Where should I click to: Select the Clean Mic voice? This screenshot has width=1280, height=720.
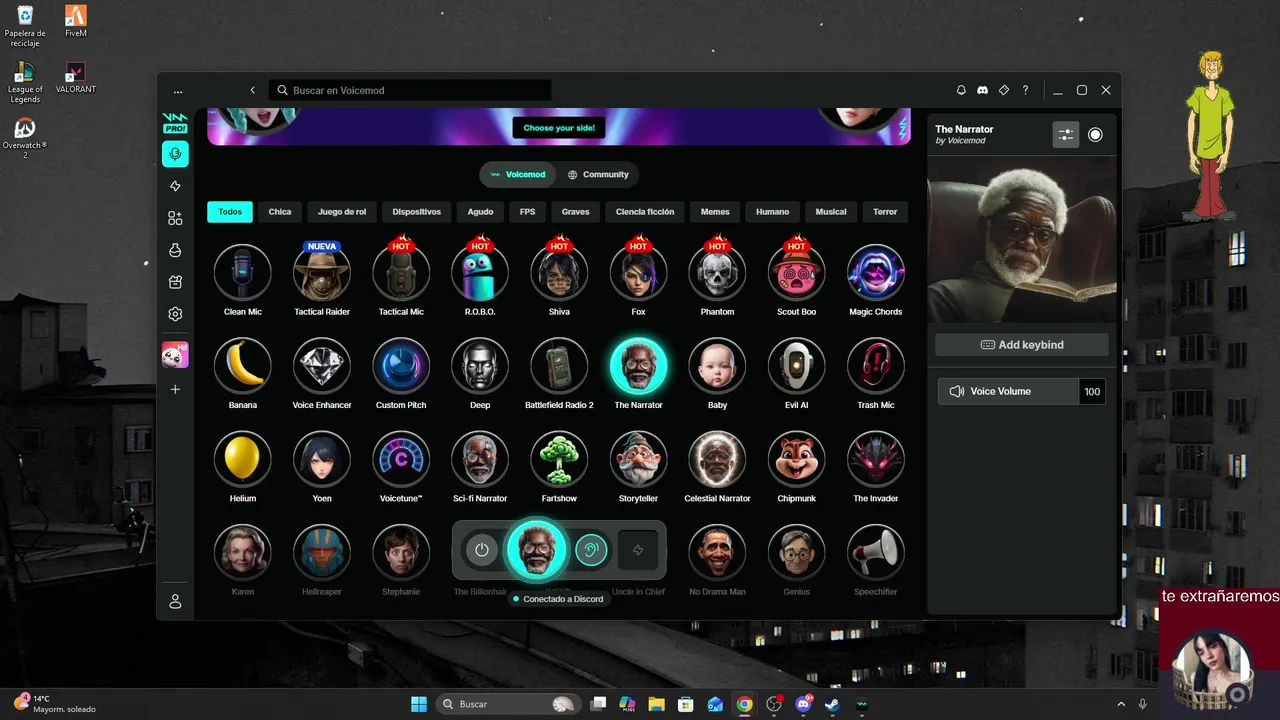(242, 272)
